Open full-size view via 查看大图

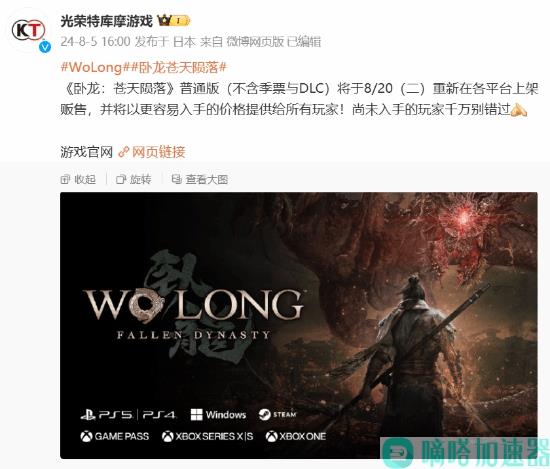point(200,180)
